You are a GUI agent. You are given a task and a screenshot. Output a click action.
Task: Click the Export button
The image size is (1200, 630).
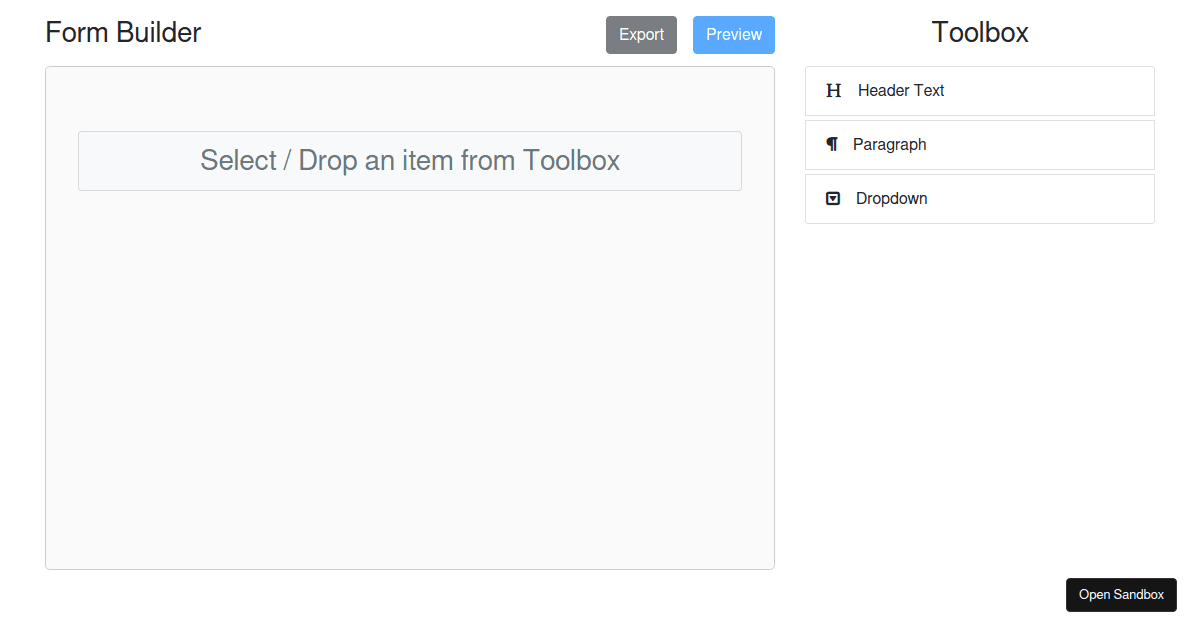click(x=641, y=34)
